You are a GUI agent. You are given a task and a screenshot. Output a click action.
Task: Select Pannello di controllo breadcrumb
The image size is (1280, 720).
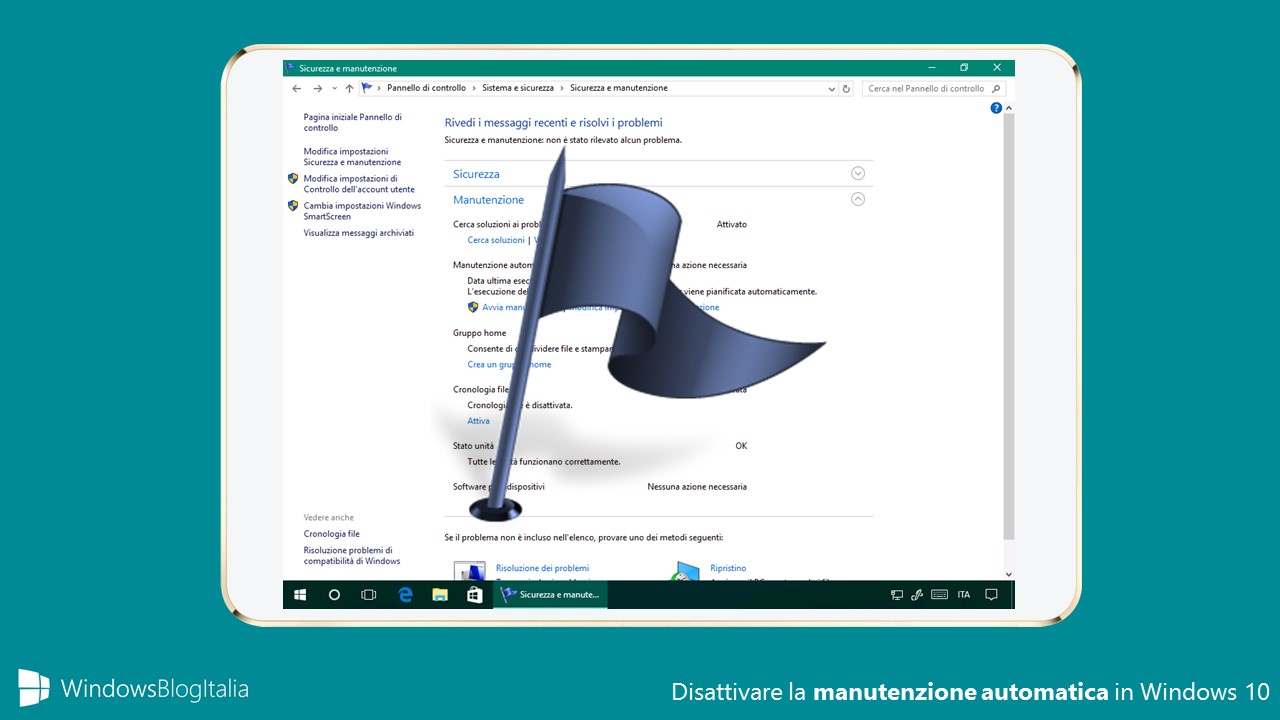[x=426, y=88]
